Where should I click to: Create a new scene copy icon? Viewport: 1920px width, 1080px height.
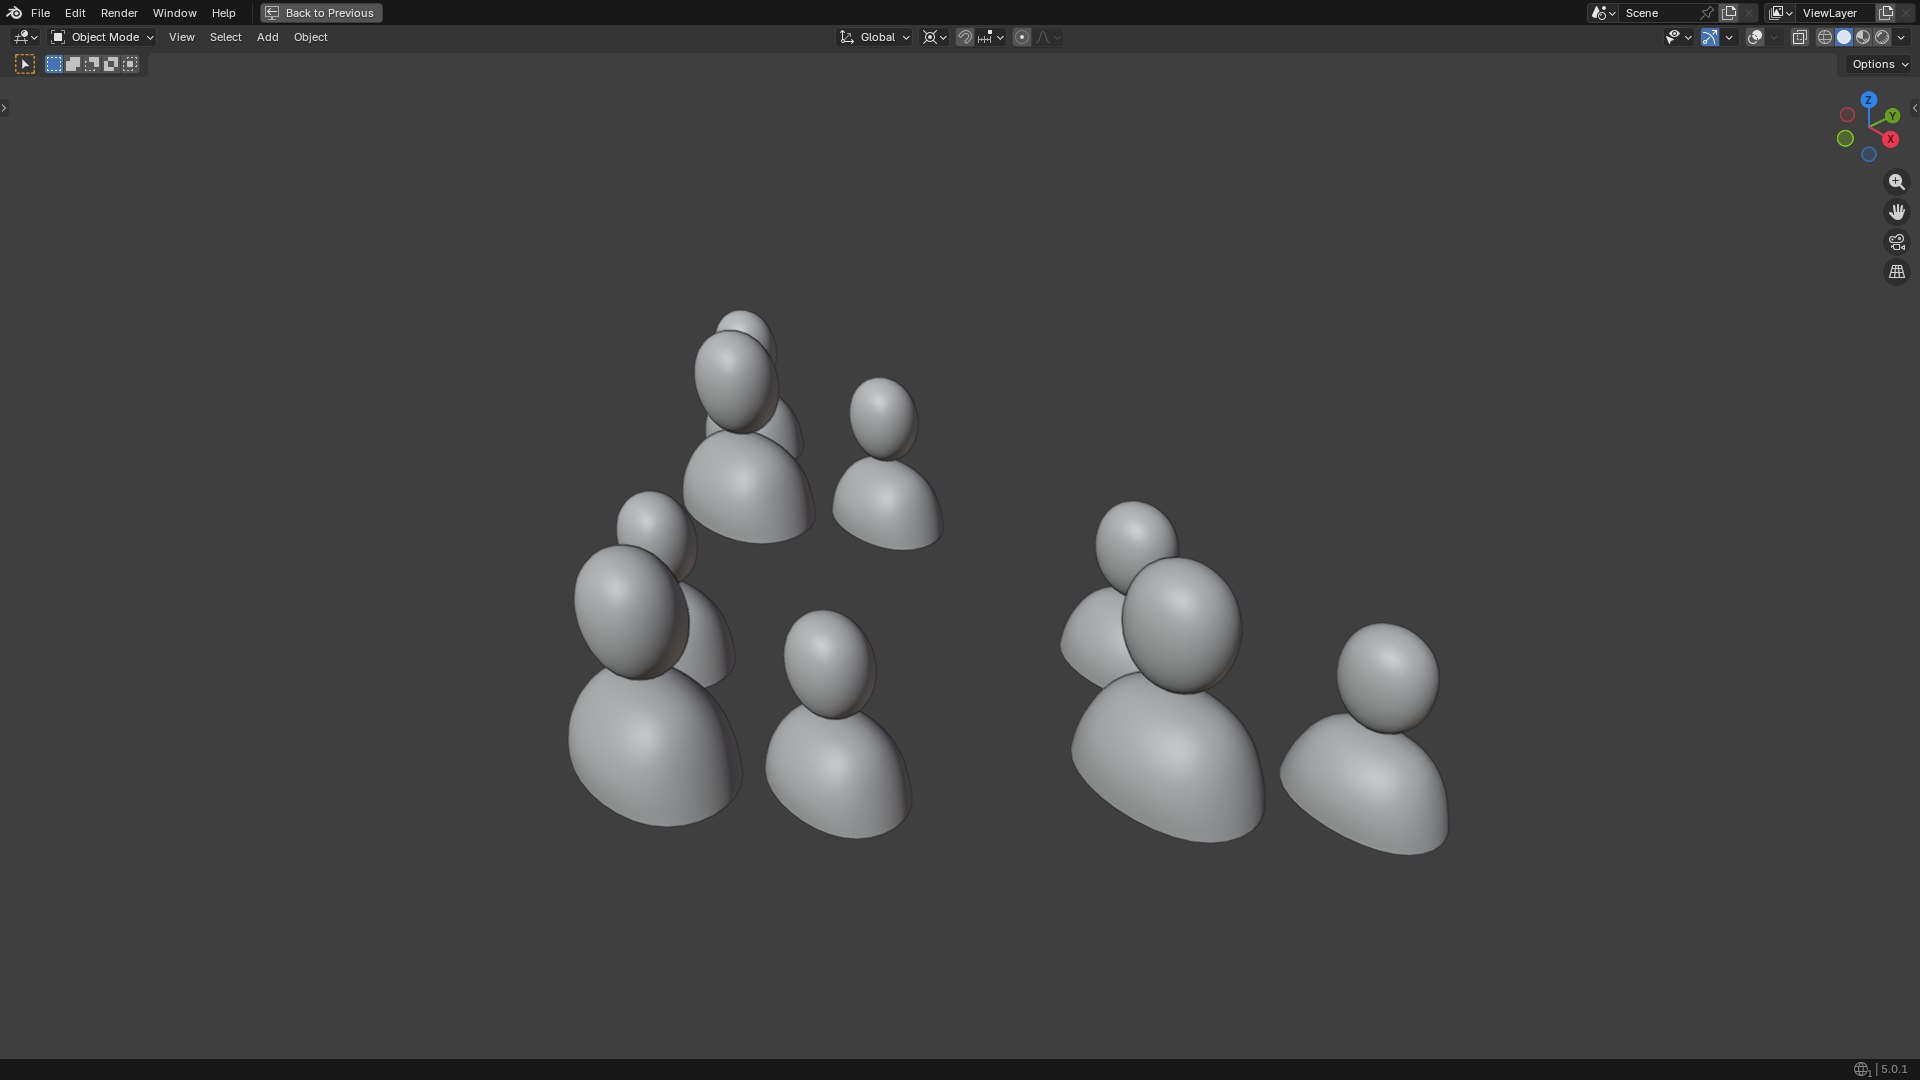(1729, 13)
